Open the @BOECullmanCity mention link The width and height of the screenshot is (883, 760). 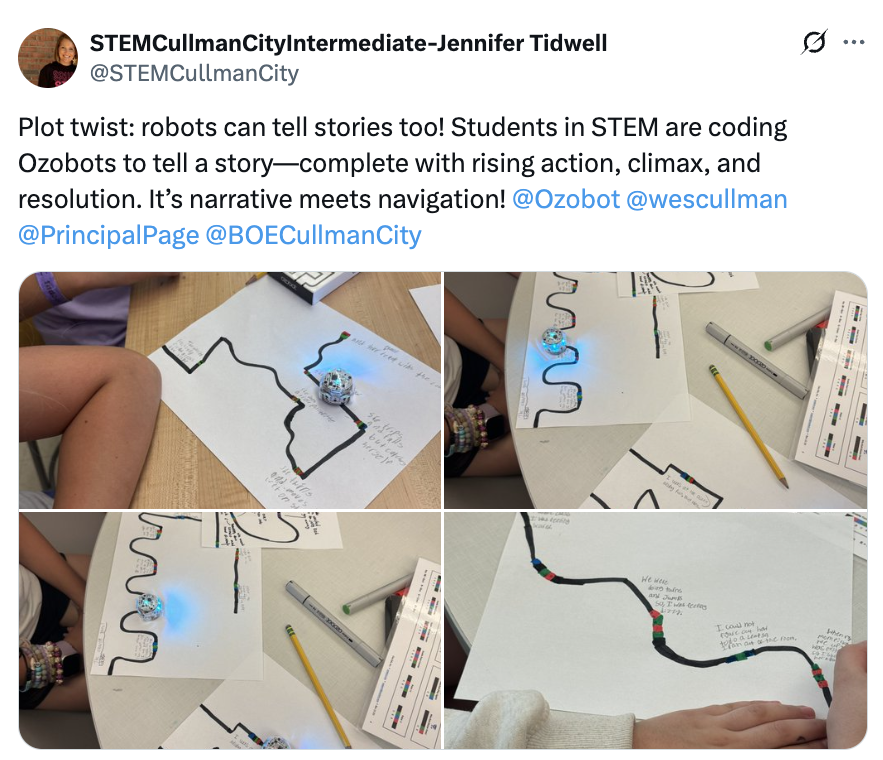point(313,235)
